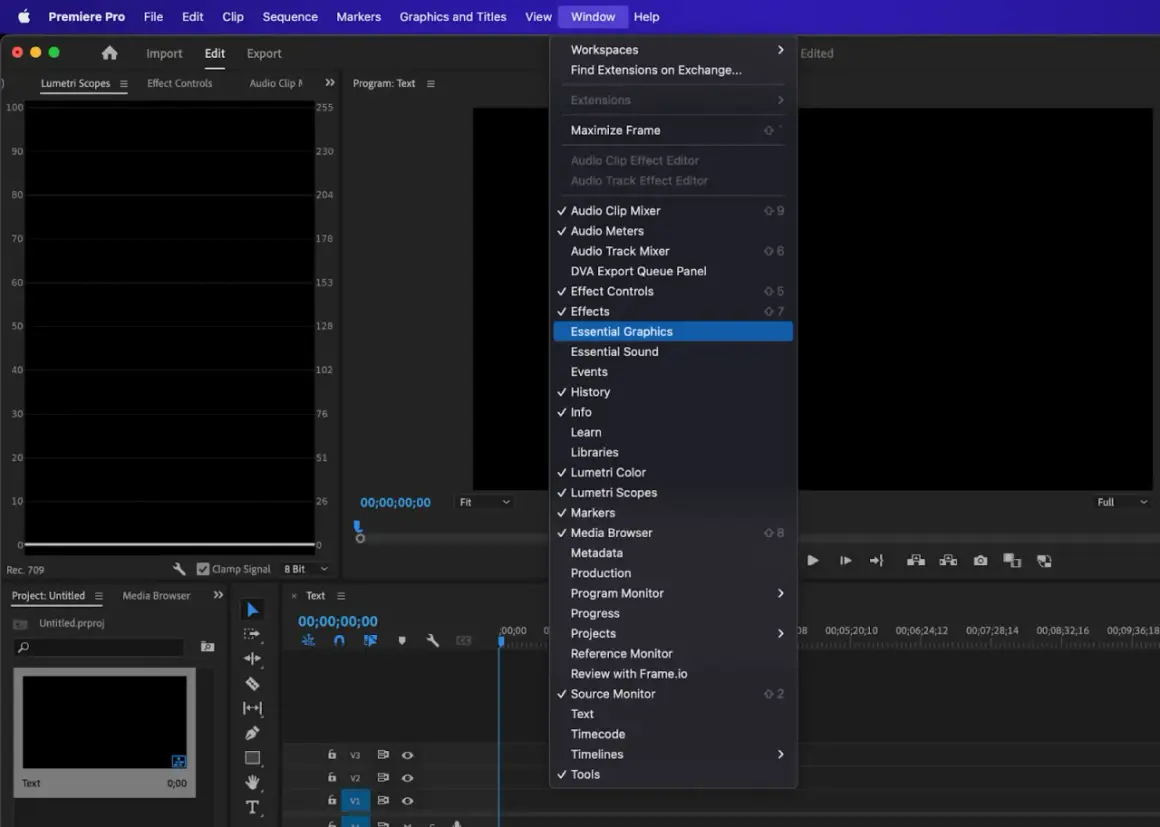Select Lumetri Color menu item
The image size is (1160, 827).
pyautogui.click(x=673, y=473)
